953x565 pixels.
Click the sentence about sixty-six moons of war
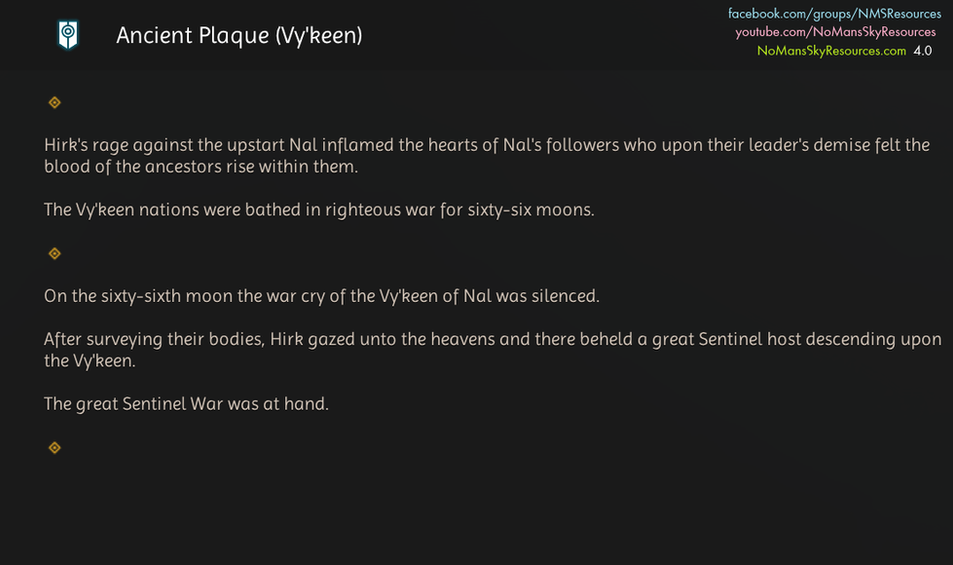319,211
